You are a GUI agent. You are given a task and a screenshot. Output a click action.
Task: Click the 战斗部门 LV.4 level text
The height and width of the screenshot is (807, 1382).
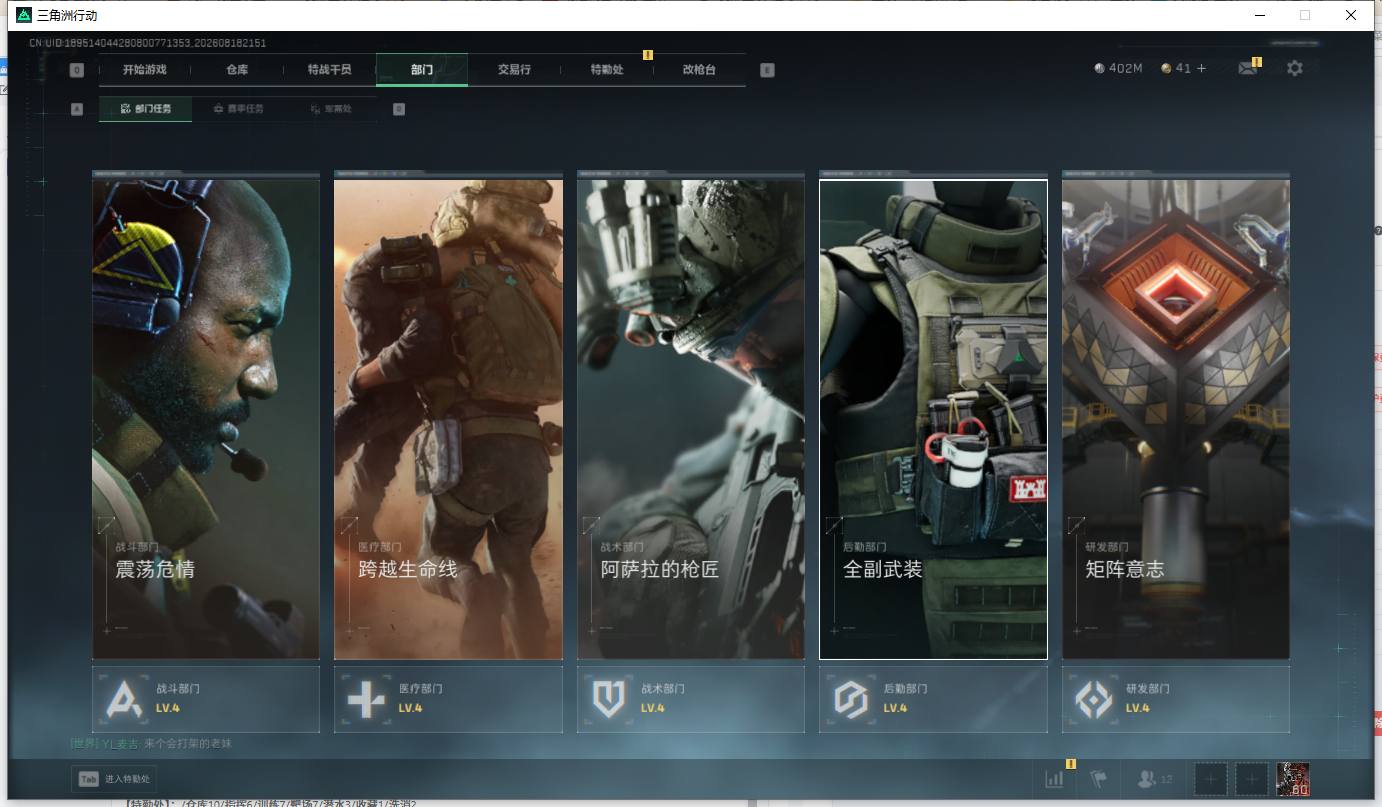[x=168, y=708]
